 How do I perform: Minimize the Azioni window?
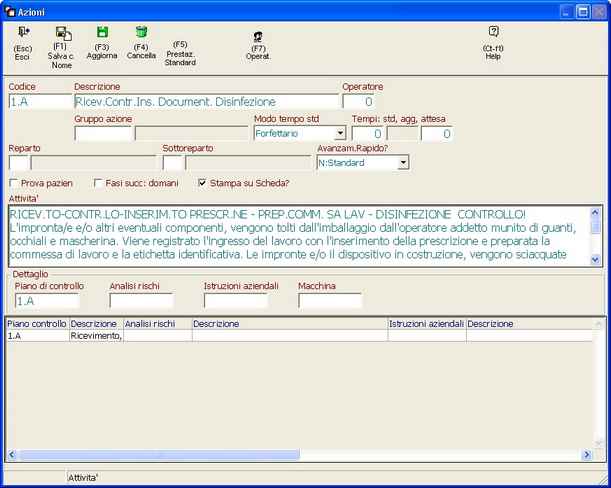567,12
